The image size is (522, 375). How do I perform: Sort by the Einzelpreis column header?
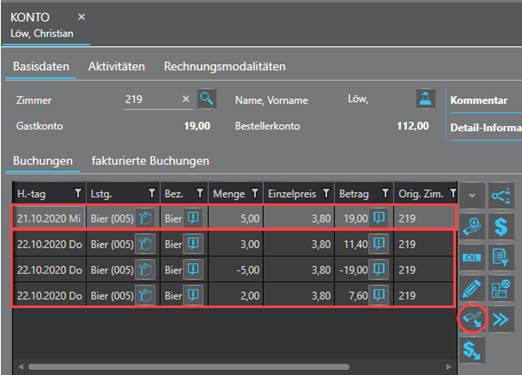tap(292, 194)
